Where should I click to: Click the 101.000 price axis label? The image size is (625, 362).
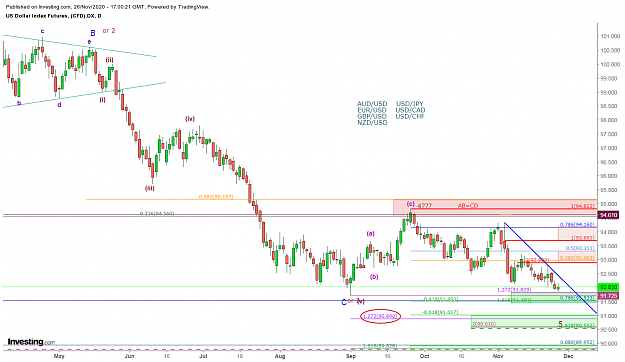pos(610,37)
